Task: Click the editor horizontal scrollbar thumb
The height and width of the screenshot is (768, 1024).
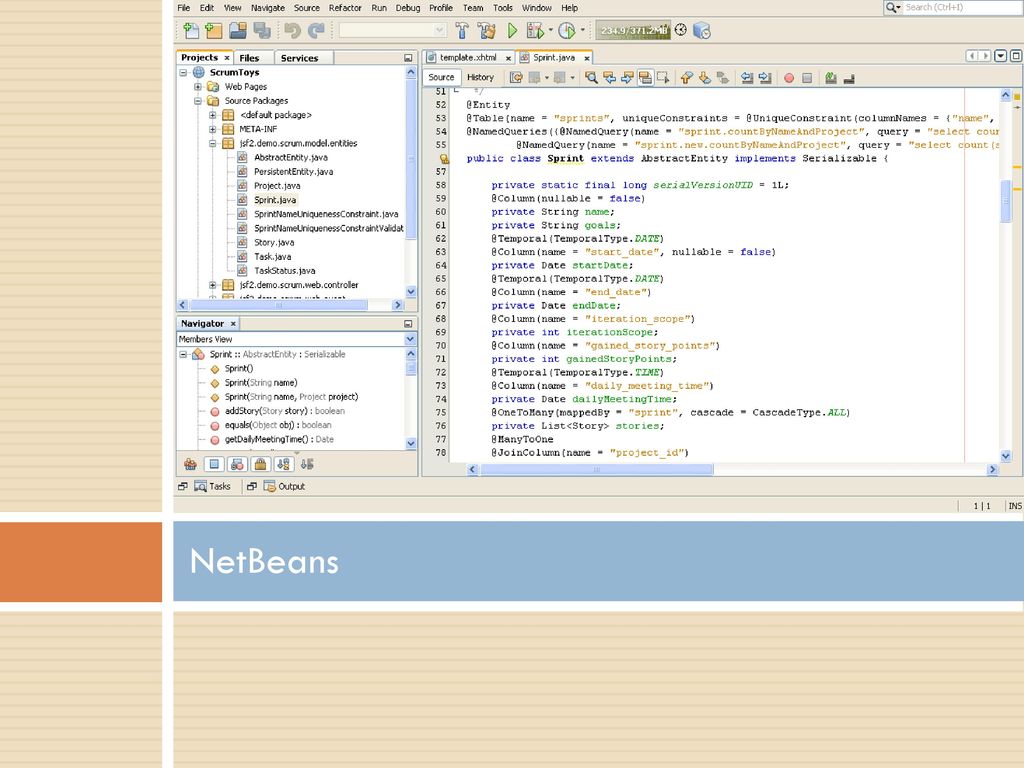Action: click(x=596, y=470)
